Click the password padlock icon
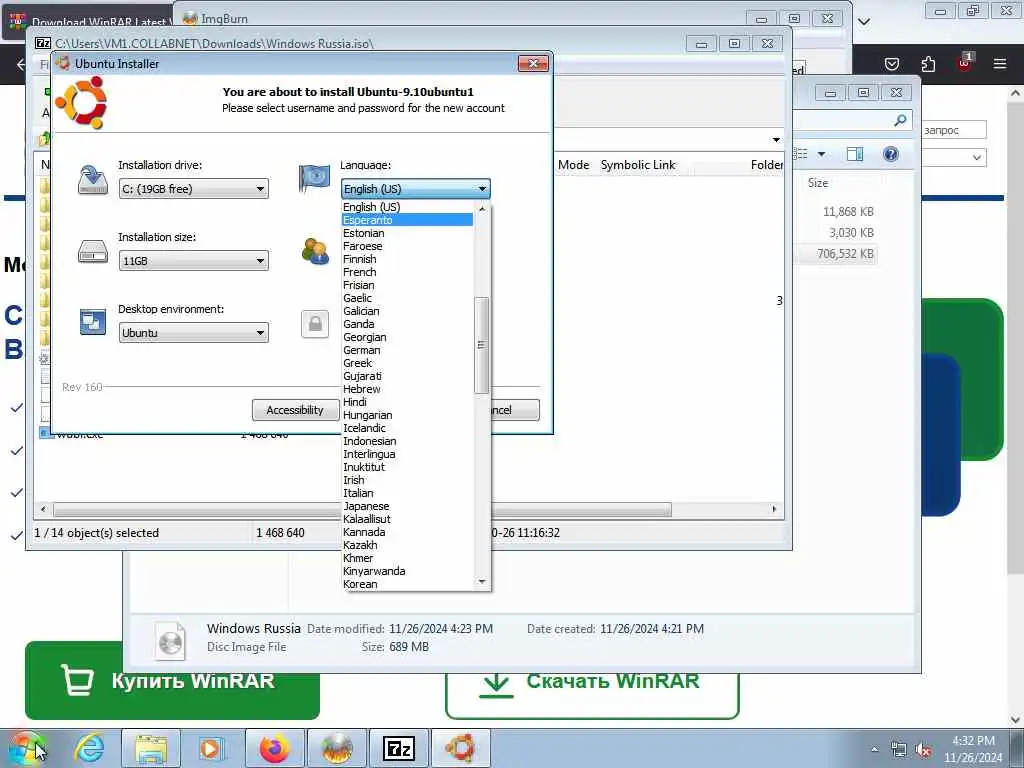 [x=315, y=324]
